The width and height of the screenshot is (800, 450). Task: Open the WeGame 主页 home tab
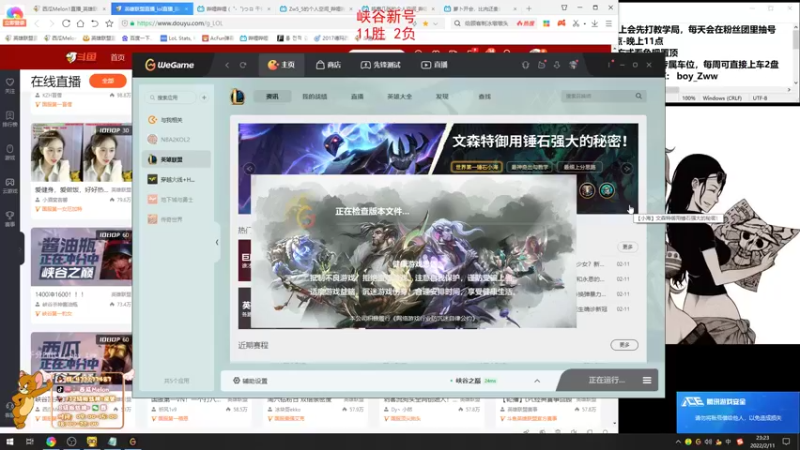281,65
